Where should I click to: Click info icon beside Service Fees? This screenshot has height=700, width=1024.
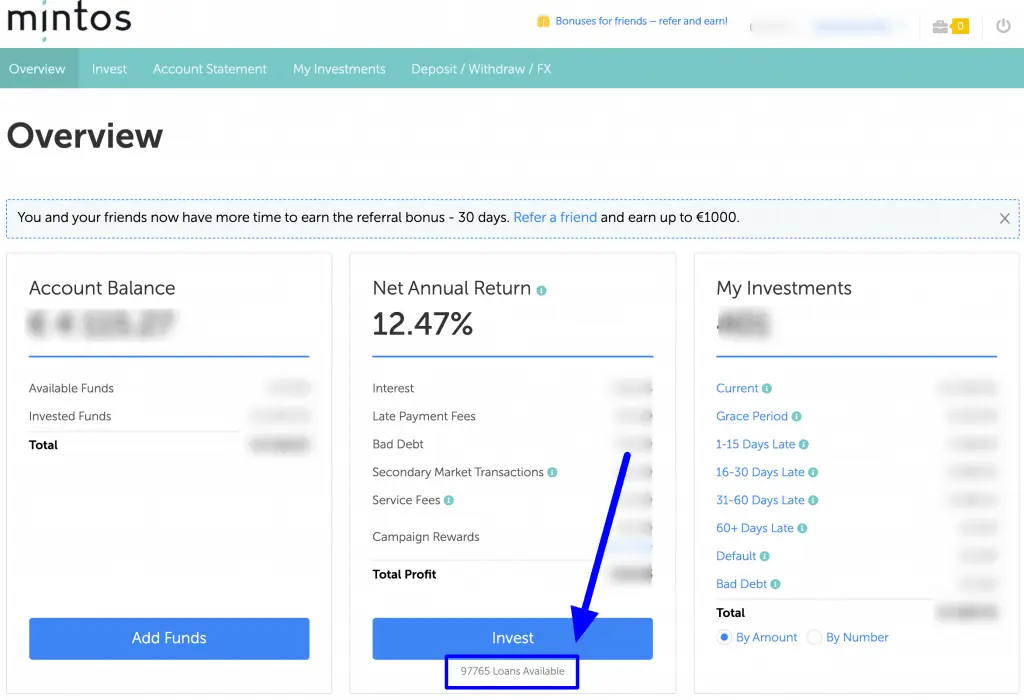(x=449, y=501)
